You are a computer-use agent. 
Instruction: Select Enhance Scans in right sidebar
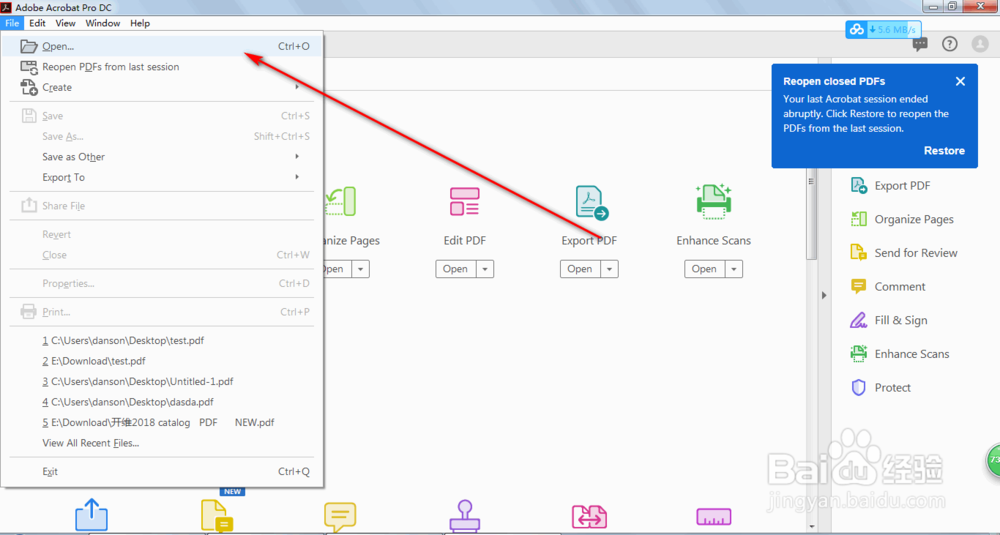pos(900,354)
